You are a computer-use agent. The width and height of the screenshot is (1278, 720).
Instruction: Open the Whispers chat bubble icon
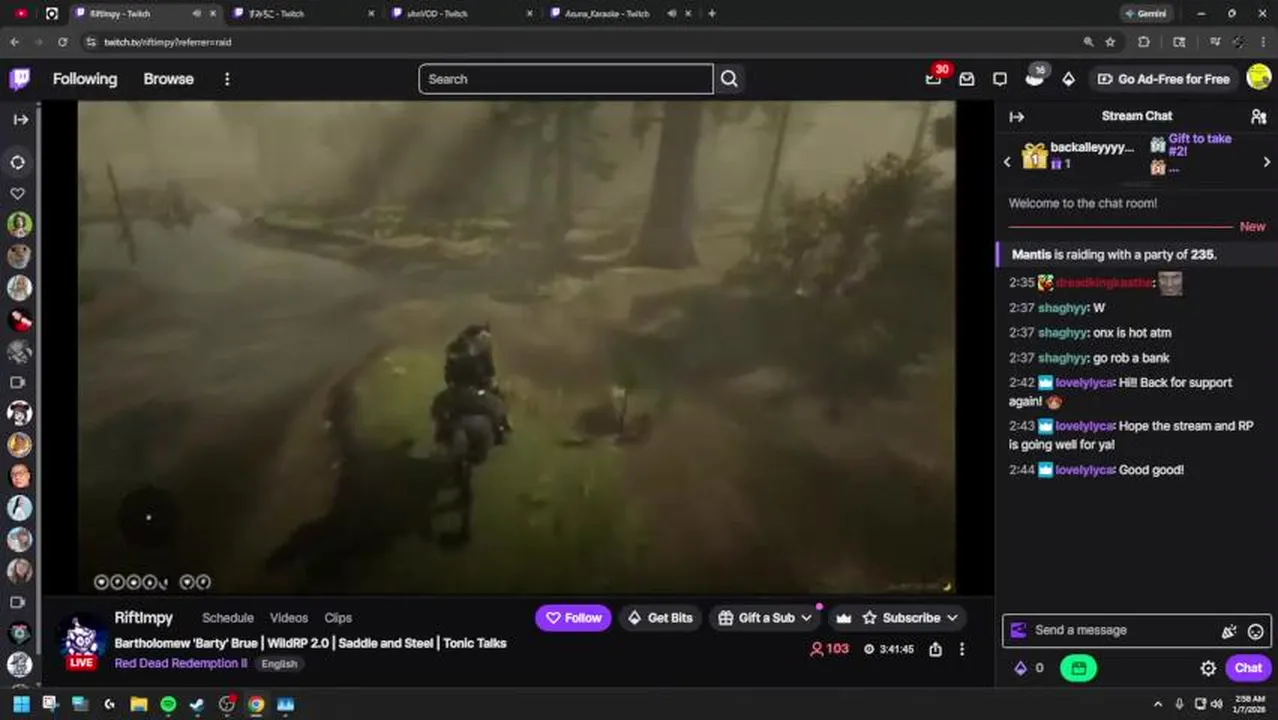[x=1000, y=79]
